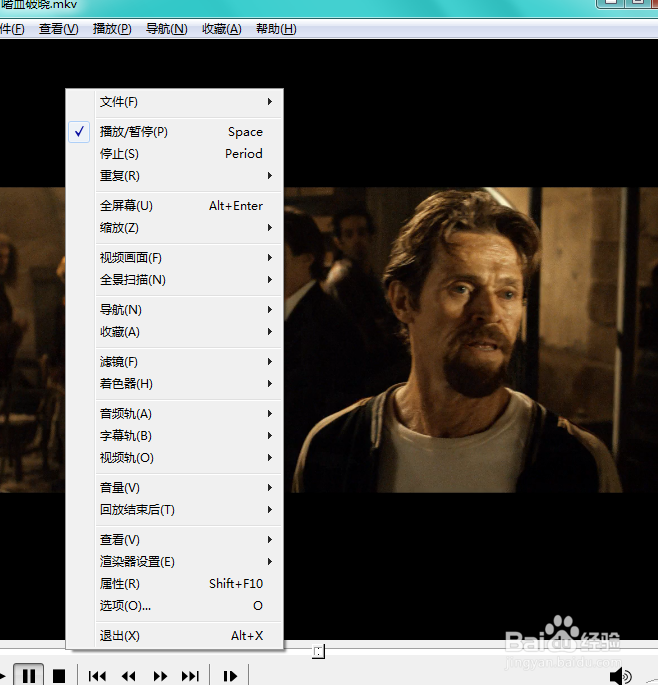
Task: Click the frame-step button
Action: [x=230, y=676]
